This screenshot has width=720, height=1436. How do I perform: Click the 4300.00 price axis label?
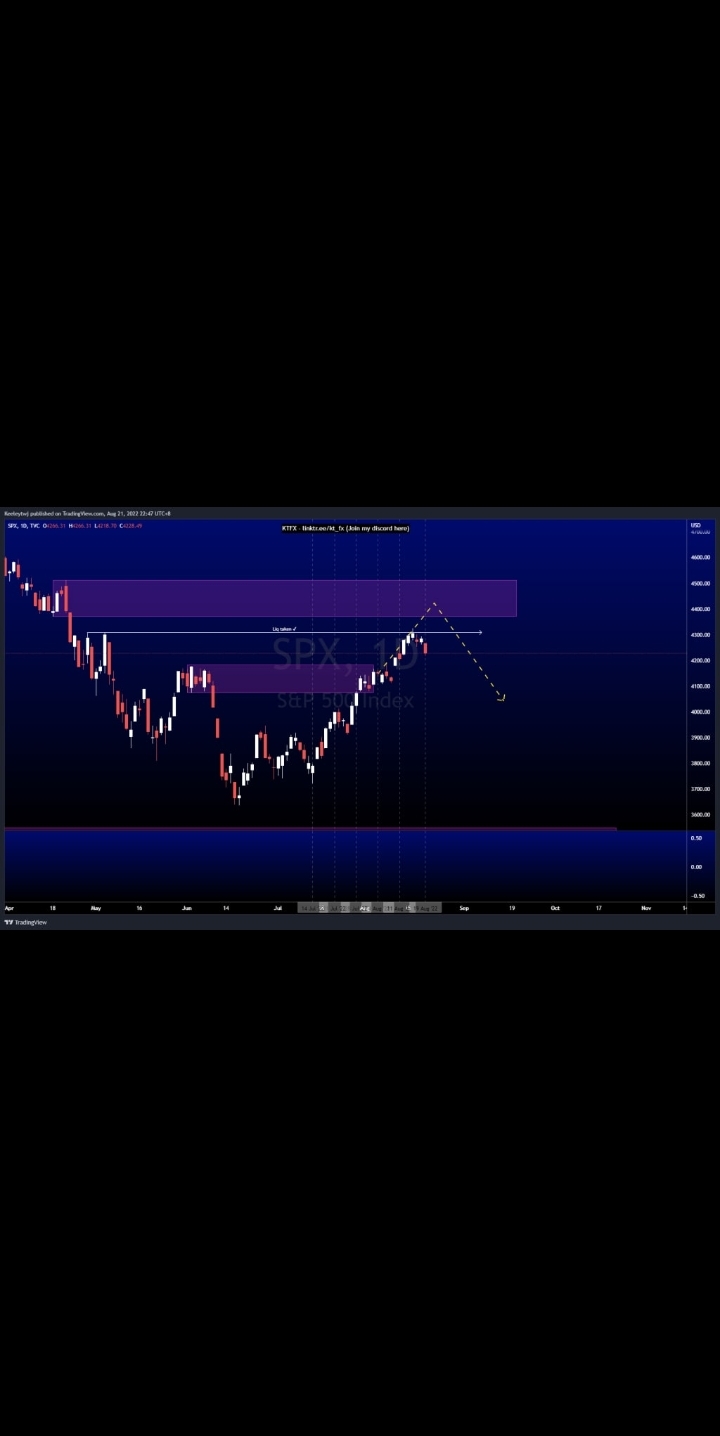pos(700,635)
